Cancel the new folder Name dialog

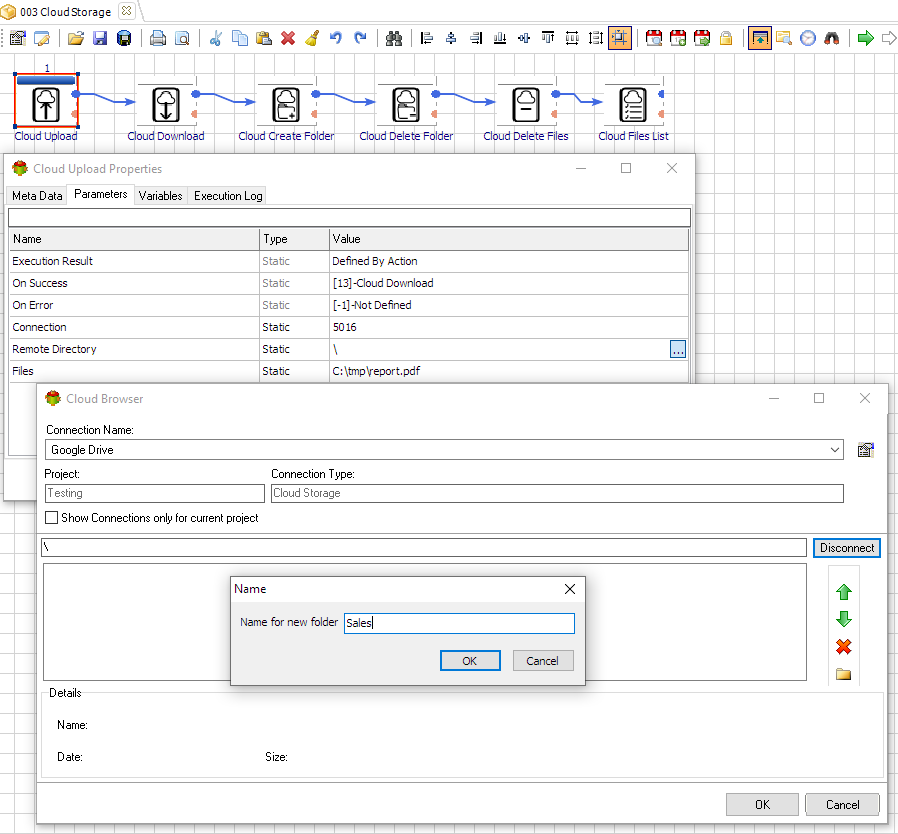(542, 660)
